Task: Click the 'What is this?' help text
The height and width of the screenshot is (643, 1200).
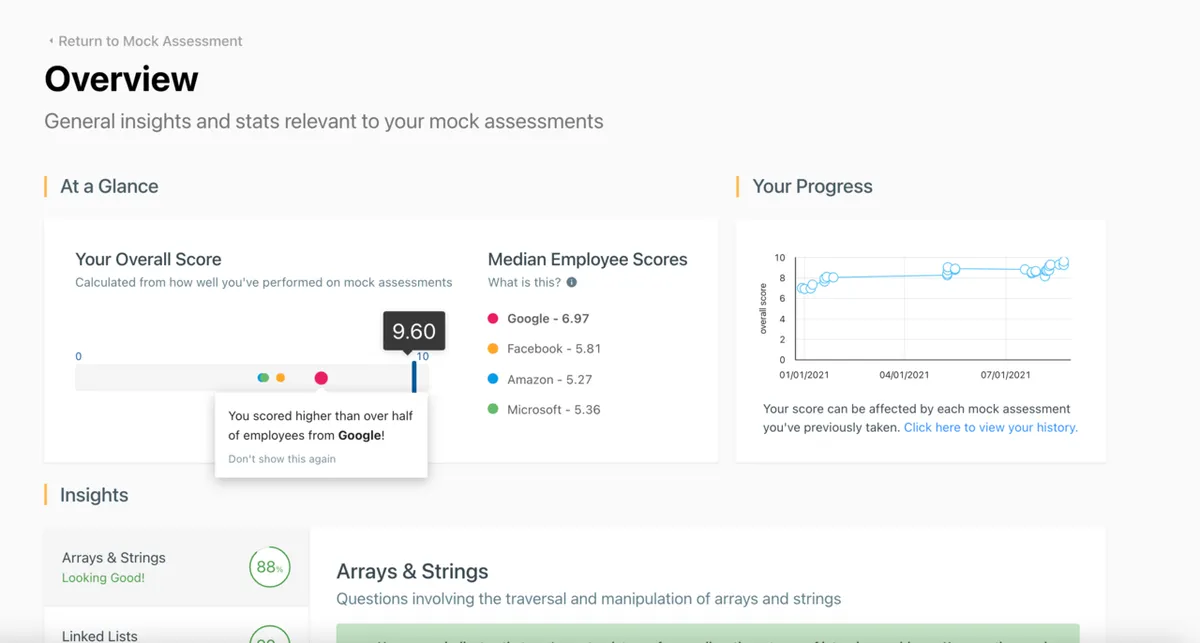Action: [x=525, y=283]
